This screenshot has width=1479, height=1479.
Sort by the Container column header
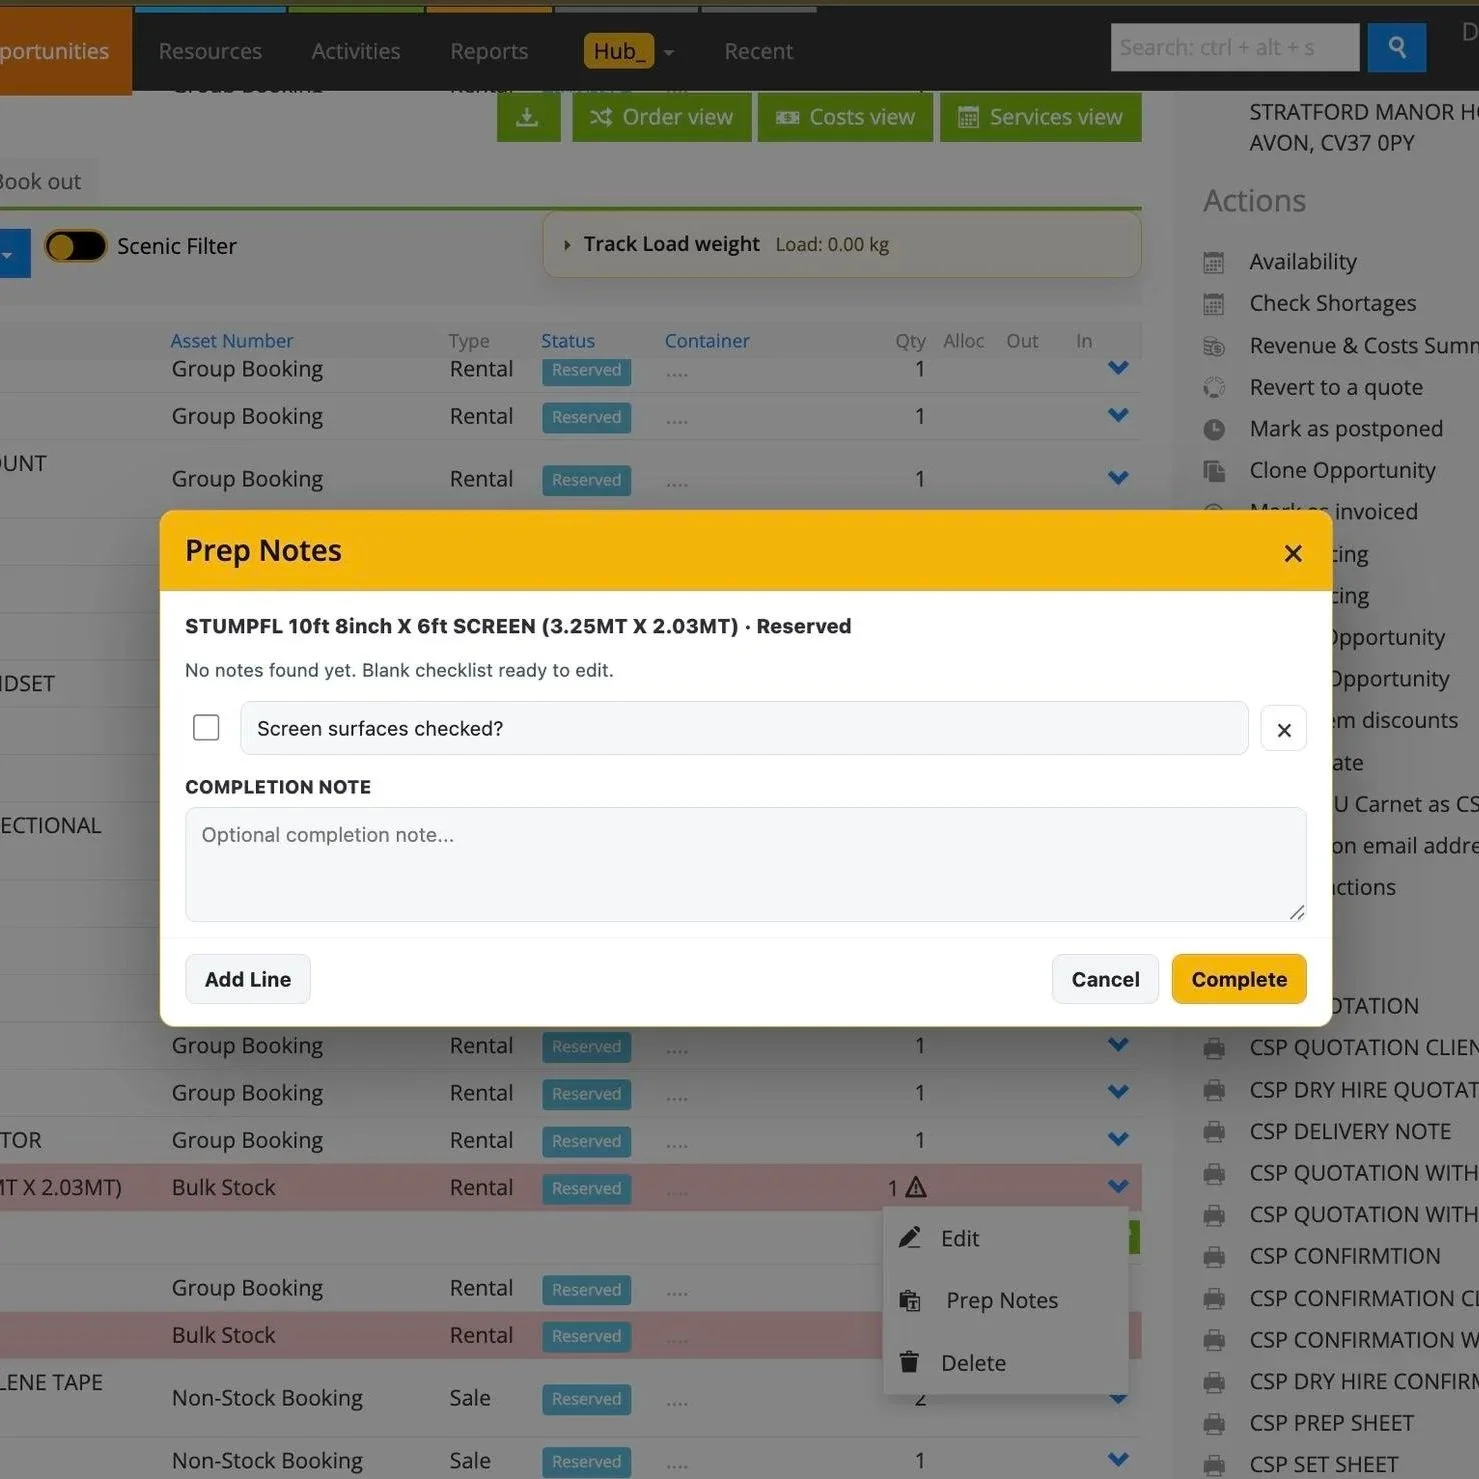click(x=707, y=341)
